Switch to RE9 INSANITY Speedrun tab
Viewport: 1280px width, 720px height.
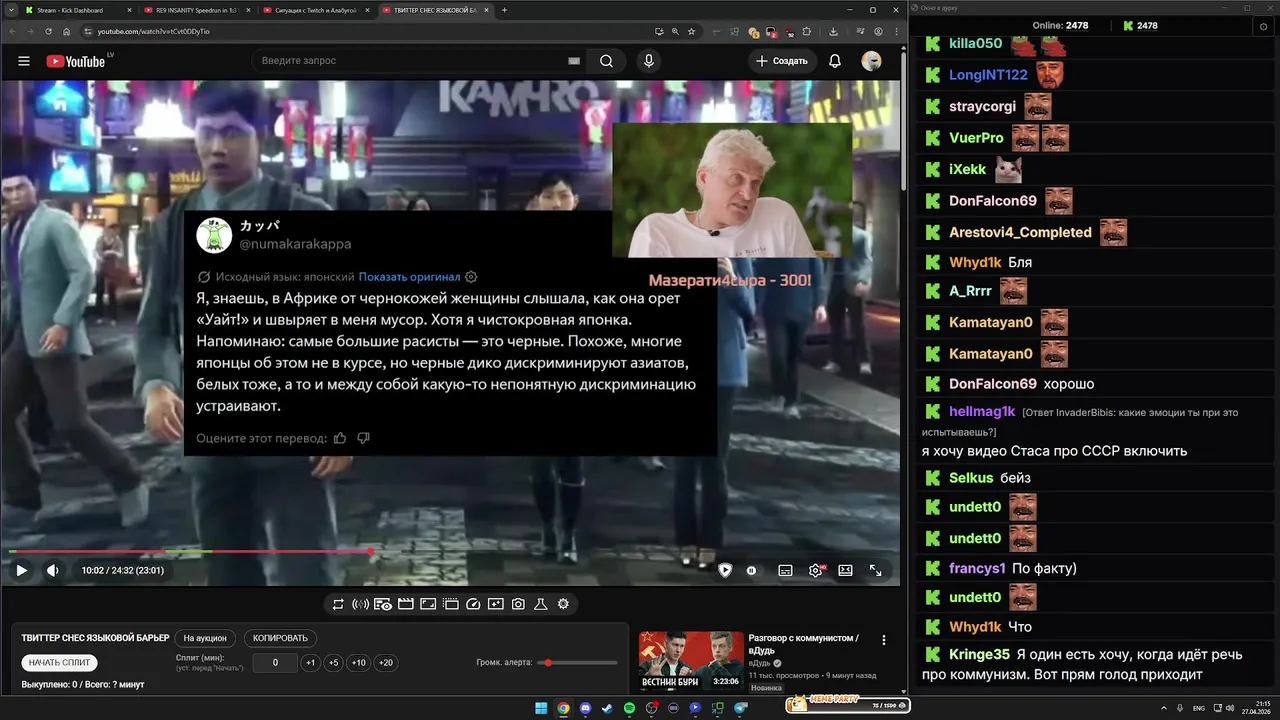(195, 10)
